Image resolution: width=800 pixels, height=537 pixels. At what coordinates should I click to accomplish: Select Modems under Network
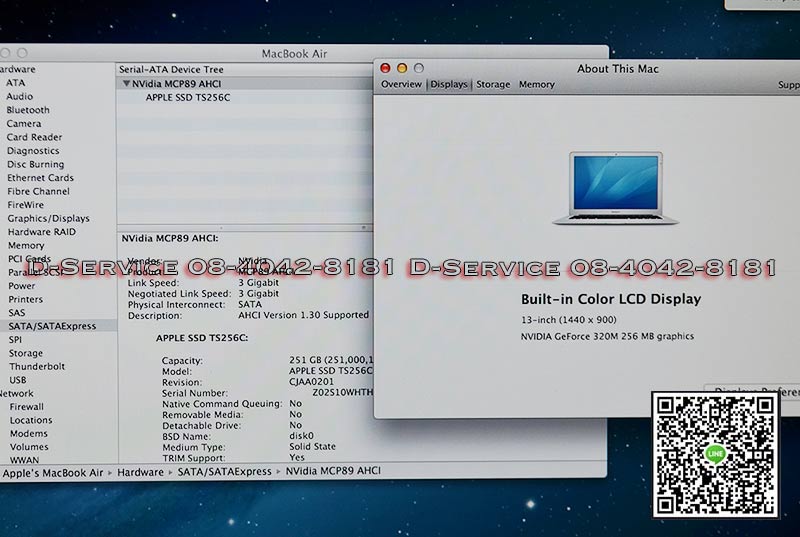pyautogui.click(x=29, y=433)
